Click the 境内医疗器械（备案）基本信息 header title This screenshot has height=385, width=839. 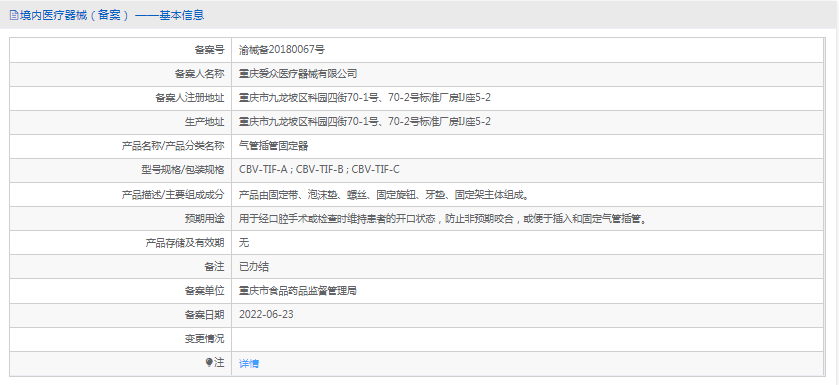(112, 16)
